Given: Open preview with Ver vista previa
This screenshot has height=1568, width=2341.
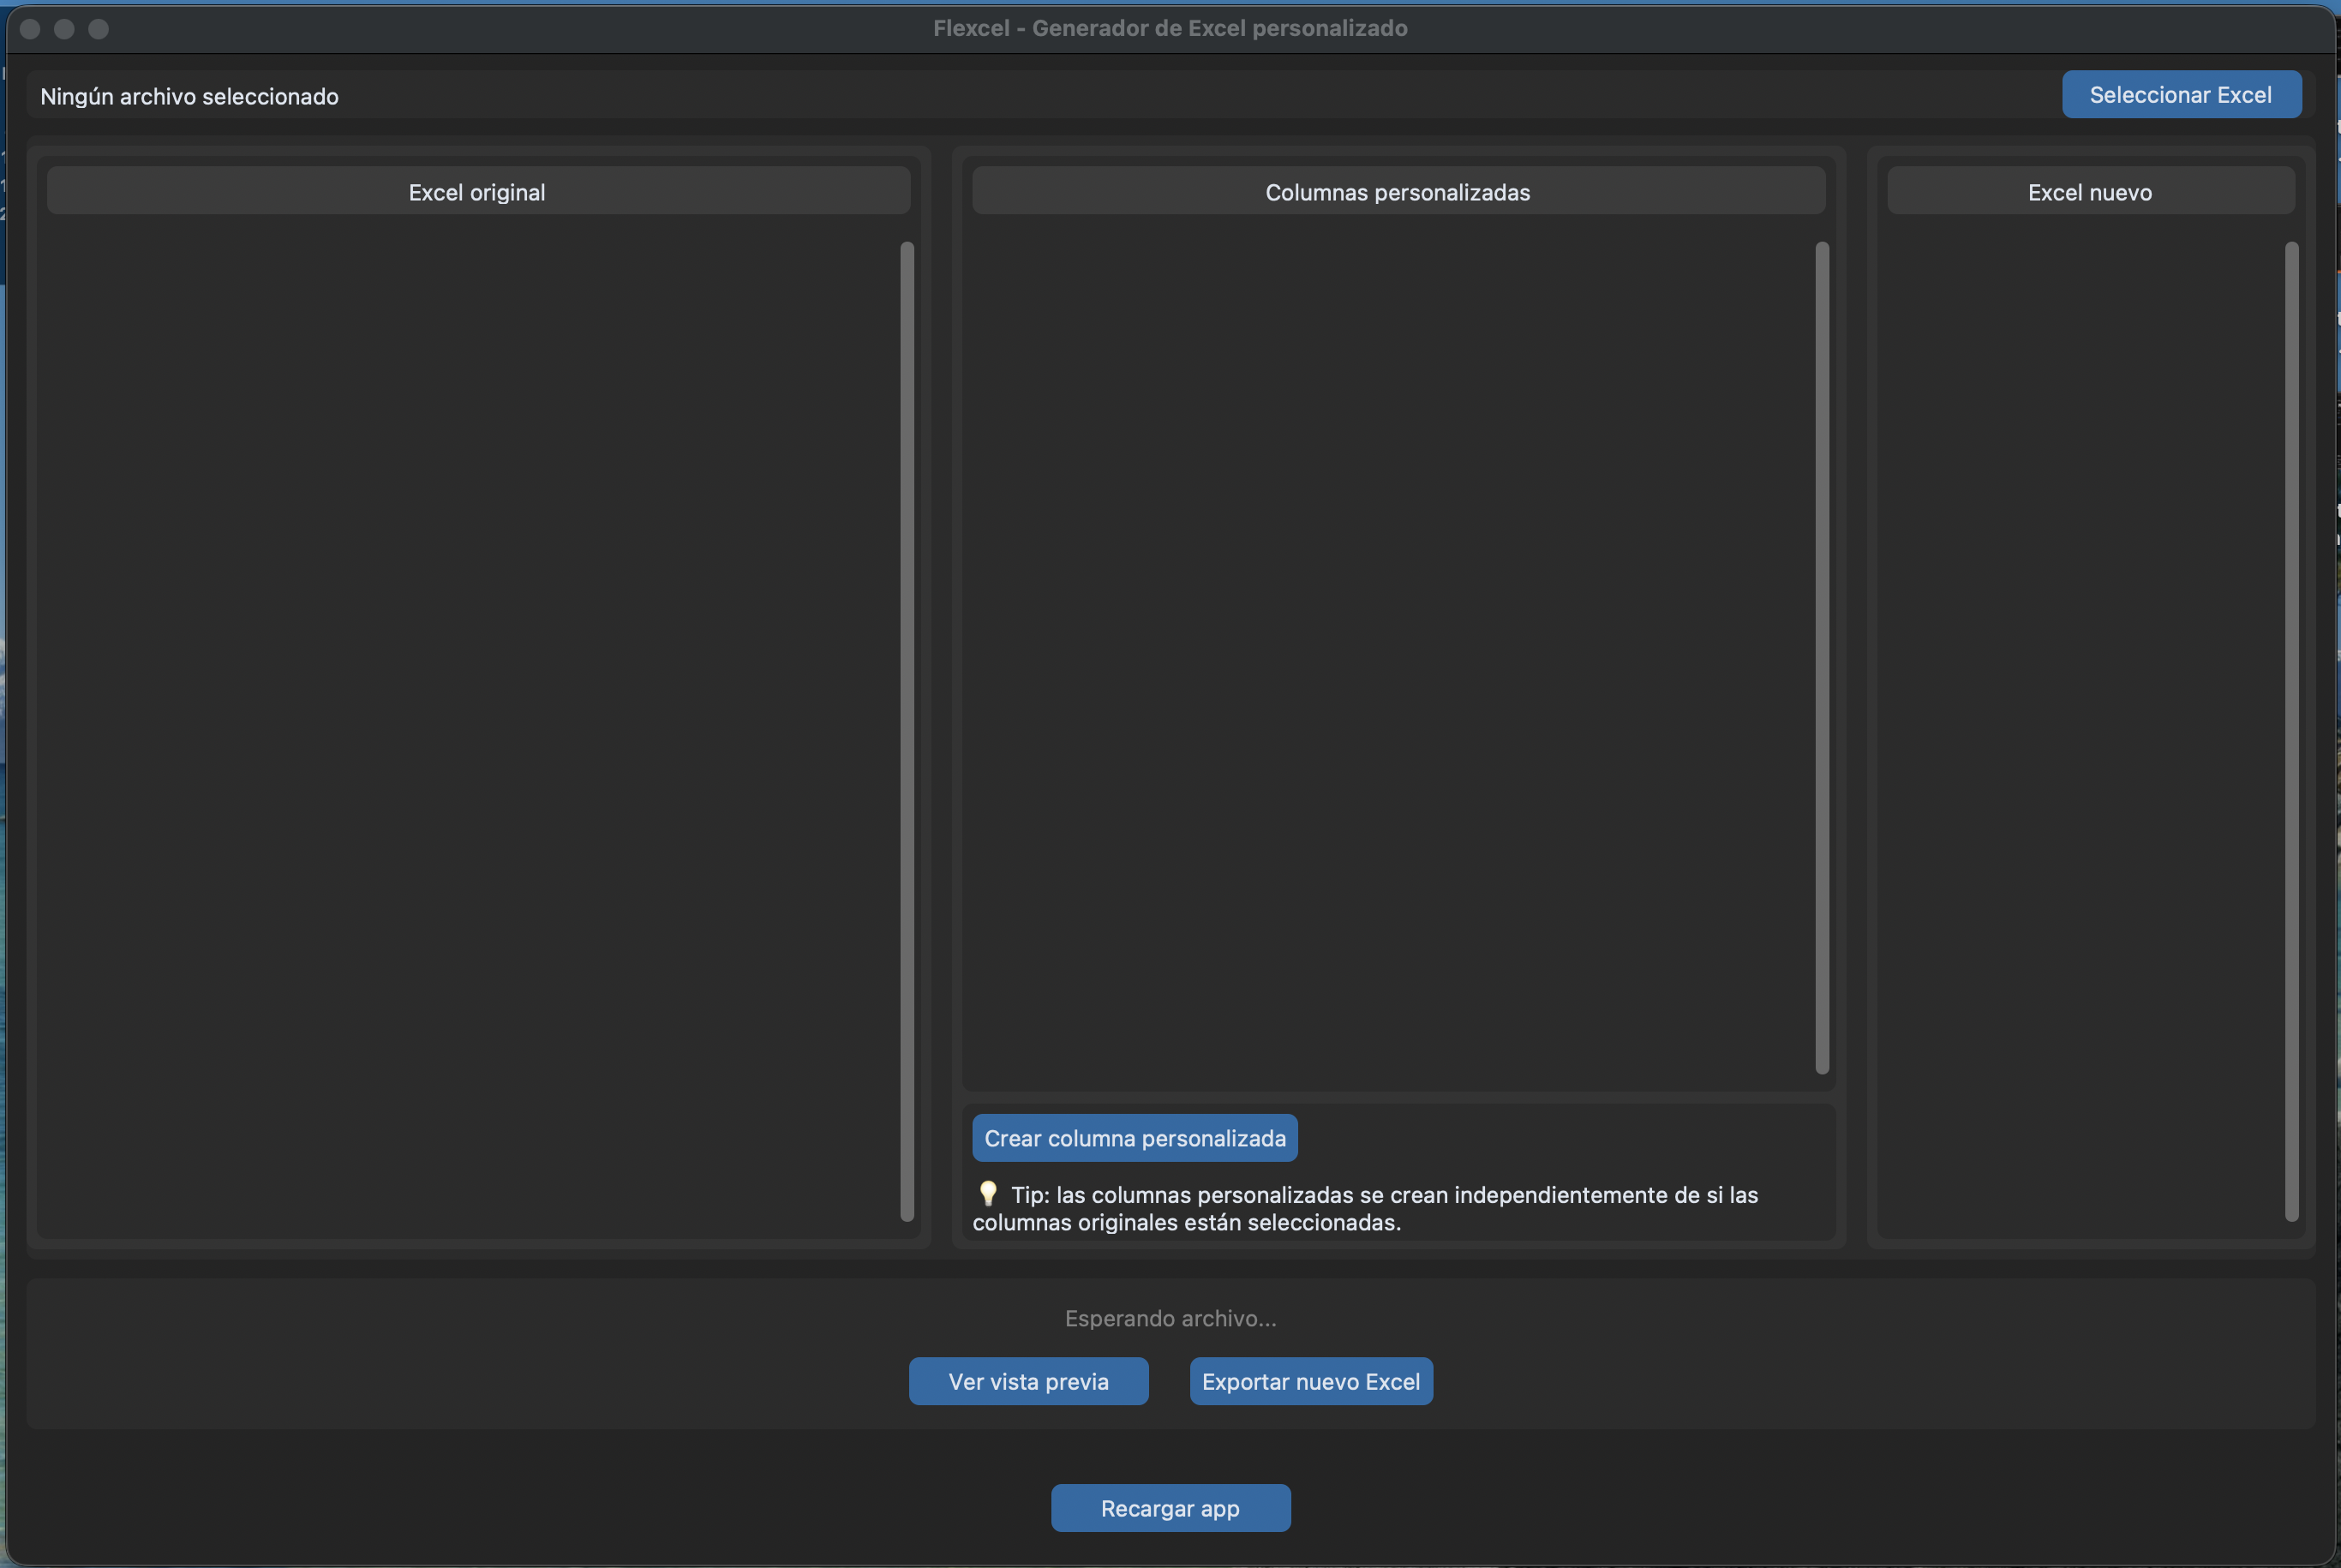Looking at the screenshot, I should [x=1028, y=1381].
